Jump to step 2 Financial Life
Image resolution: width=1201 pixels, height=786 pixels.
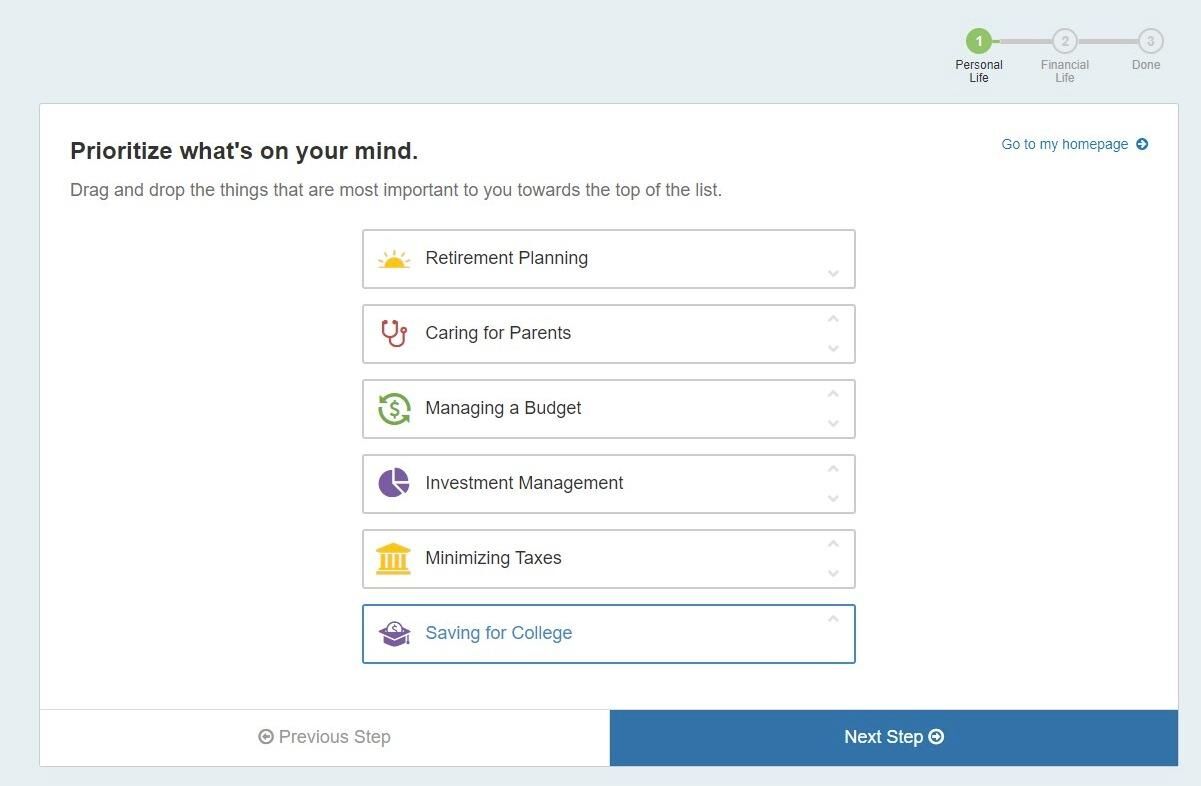click(1065, 41)
